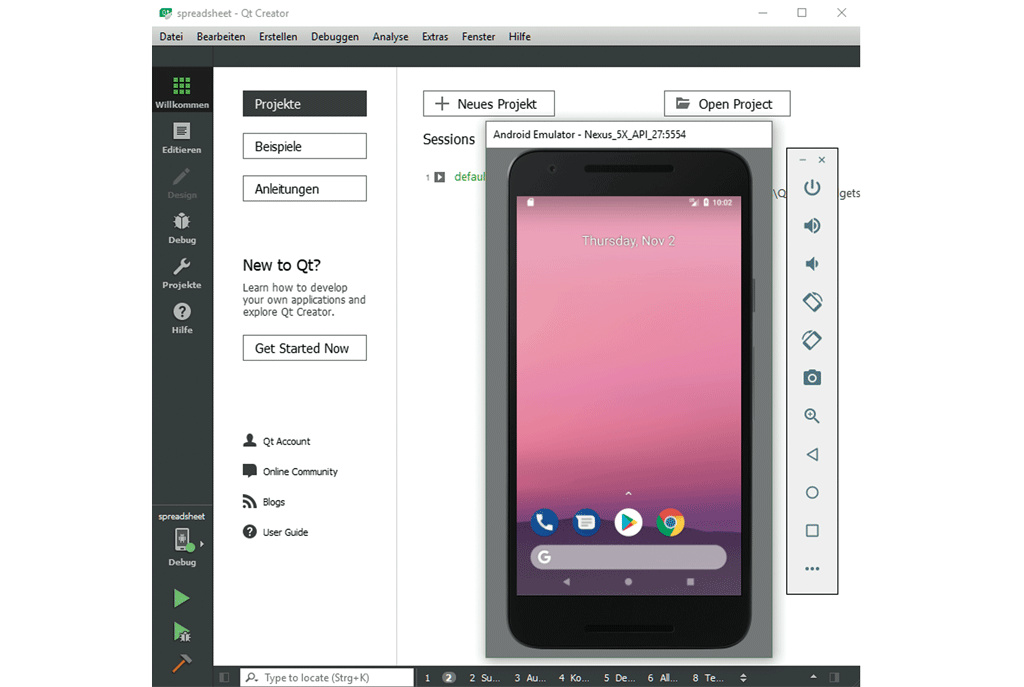Switch to Debug mode in sidebar
Image resolution: width=1024 pixels, height=687 pixels.
click(182, 227)
